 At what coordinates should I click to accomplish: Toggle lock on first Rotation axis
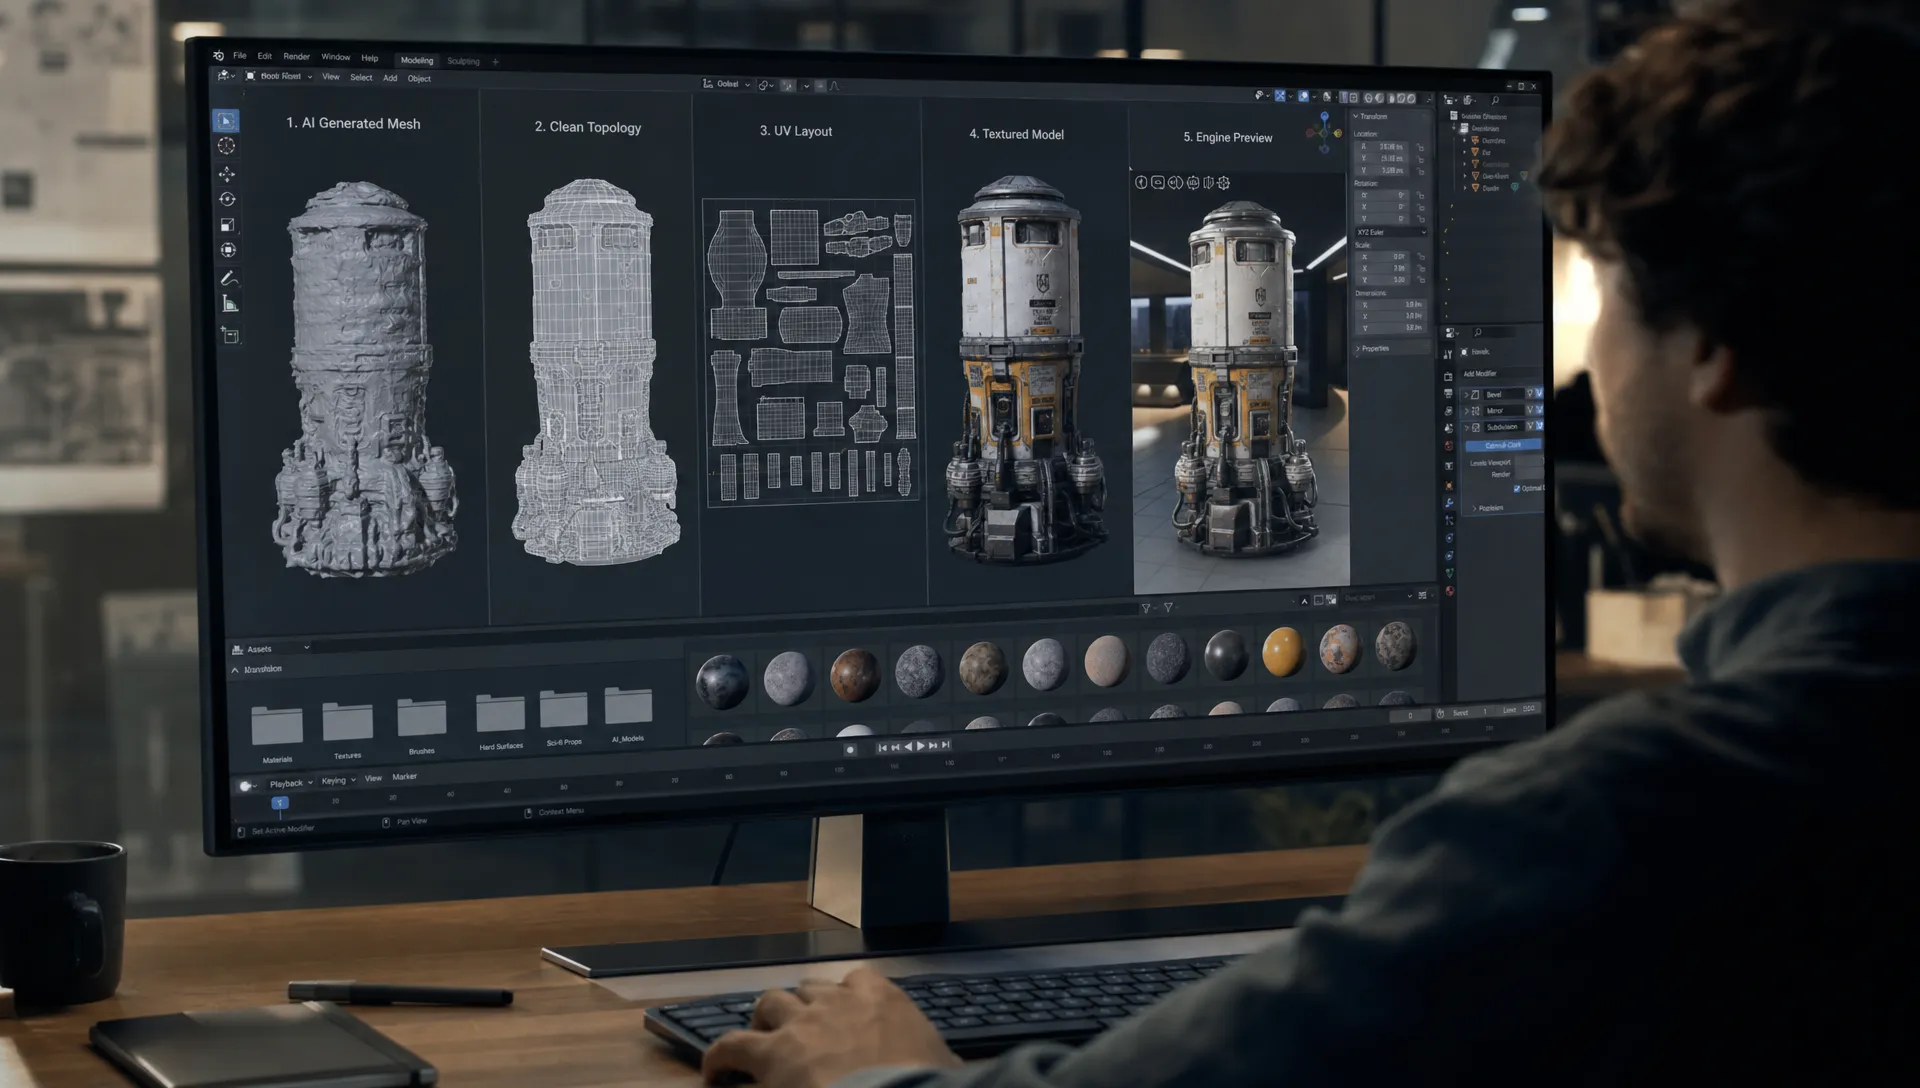1420,195
